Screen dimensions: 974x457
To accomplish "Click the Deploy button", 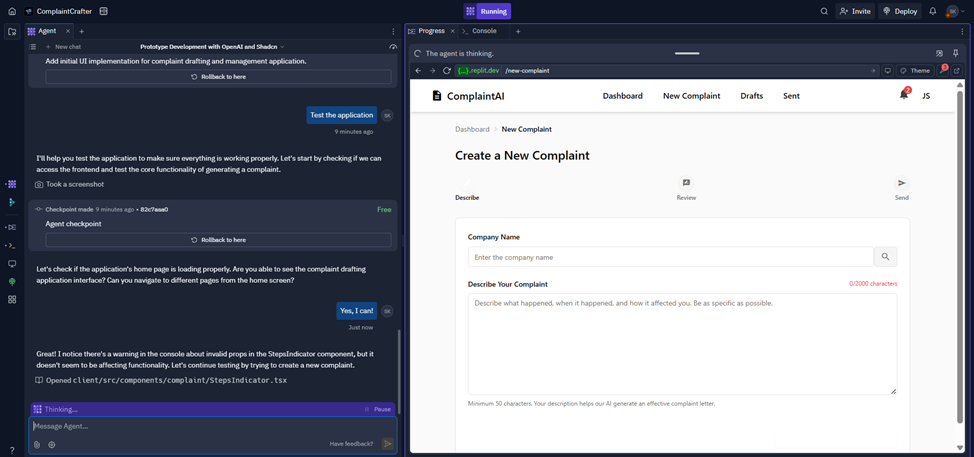I will 899,11.
